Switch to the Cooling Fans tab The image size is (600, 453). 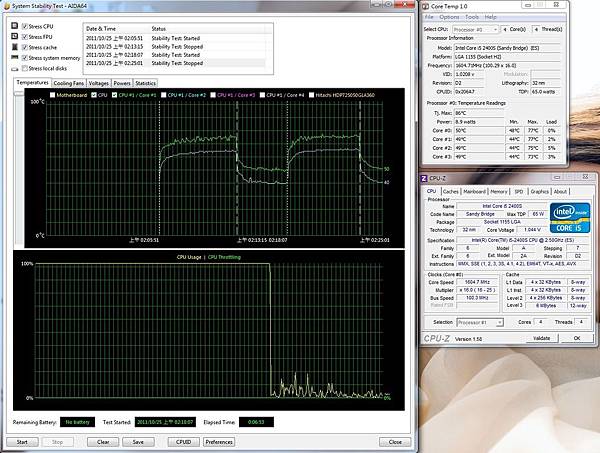click(x=68, y=83)
